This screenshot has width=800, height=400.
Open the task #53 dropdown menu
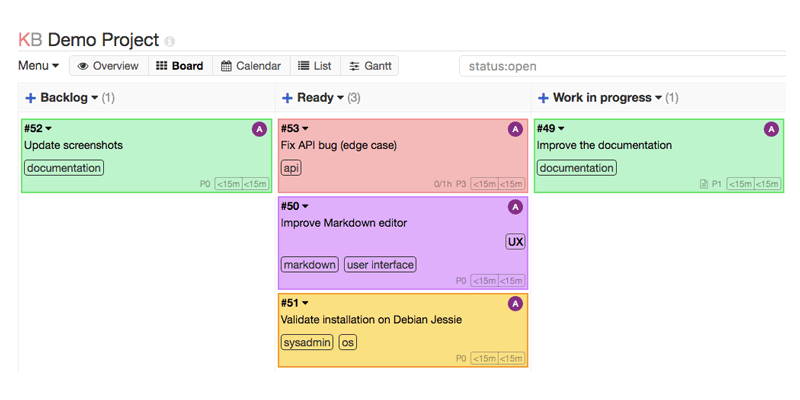pyautogui.click(x=305, y=129)
